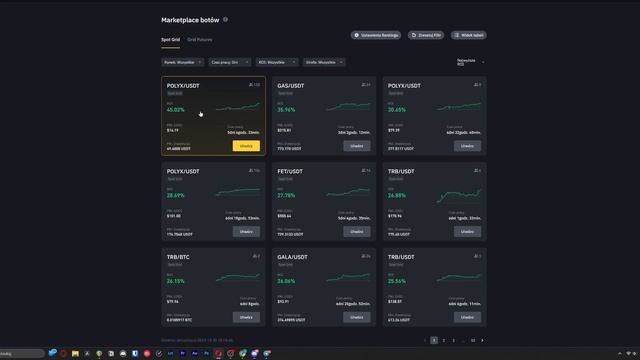Click Utwórz on TRB/USDT 25.56% card

467,317
